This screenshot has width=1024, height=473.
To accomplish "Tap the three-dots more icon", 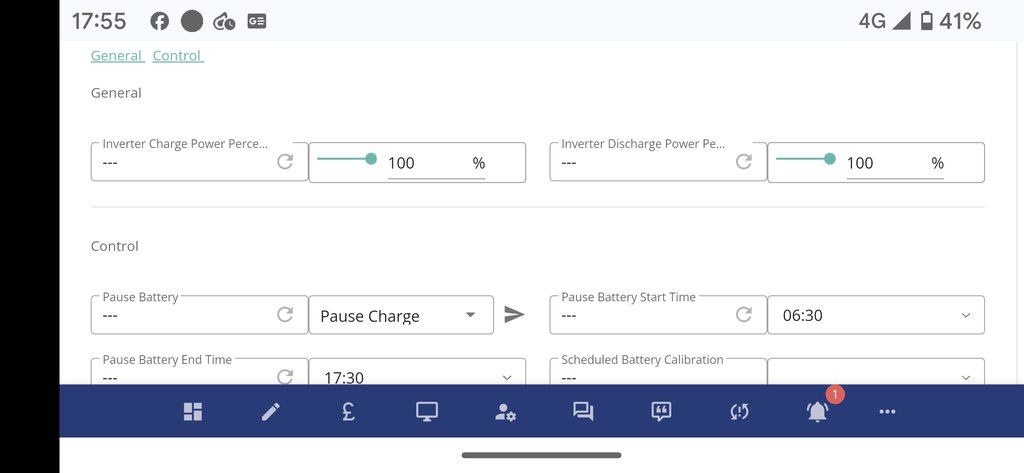I will point(887,411).
